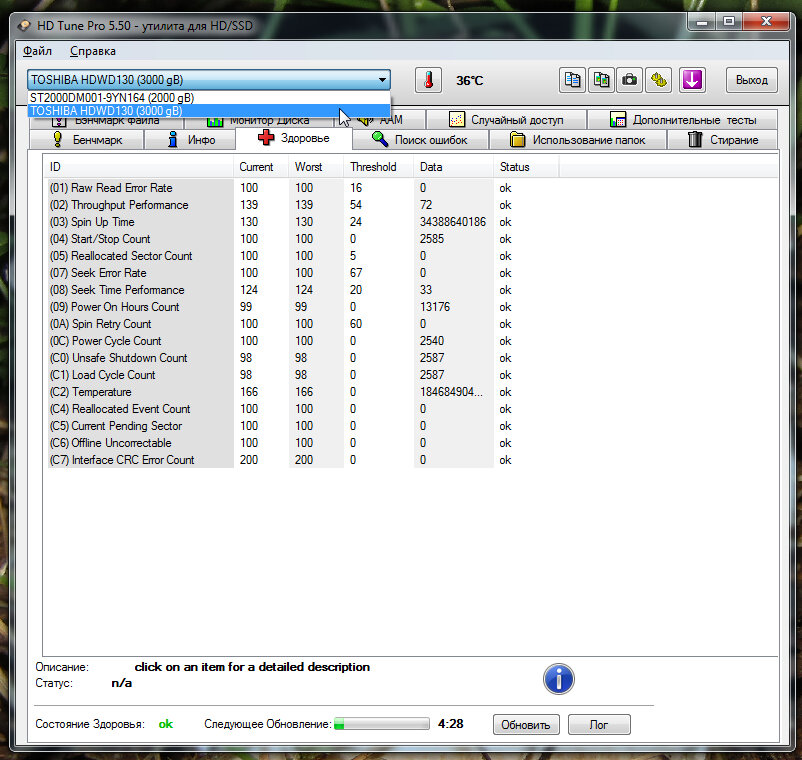Select the Здоровье tab
The height and width of the screenshot is (760, 802).
pyautogui.click(x=294, y=138)
